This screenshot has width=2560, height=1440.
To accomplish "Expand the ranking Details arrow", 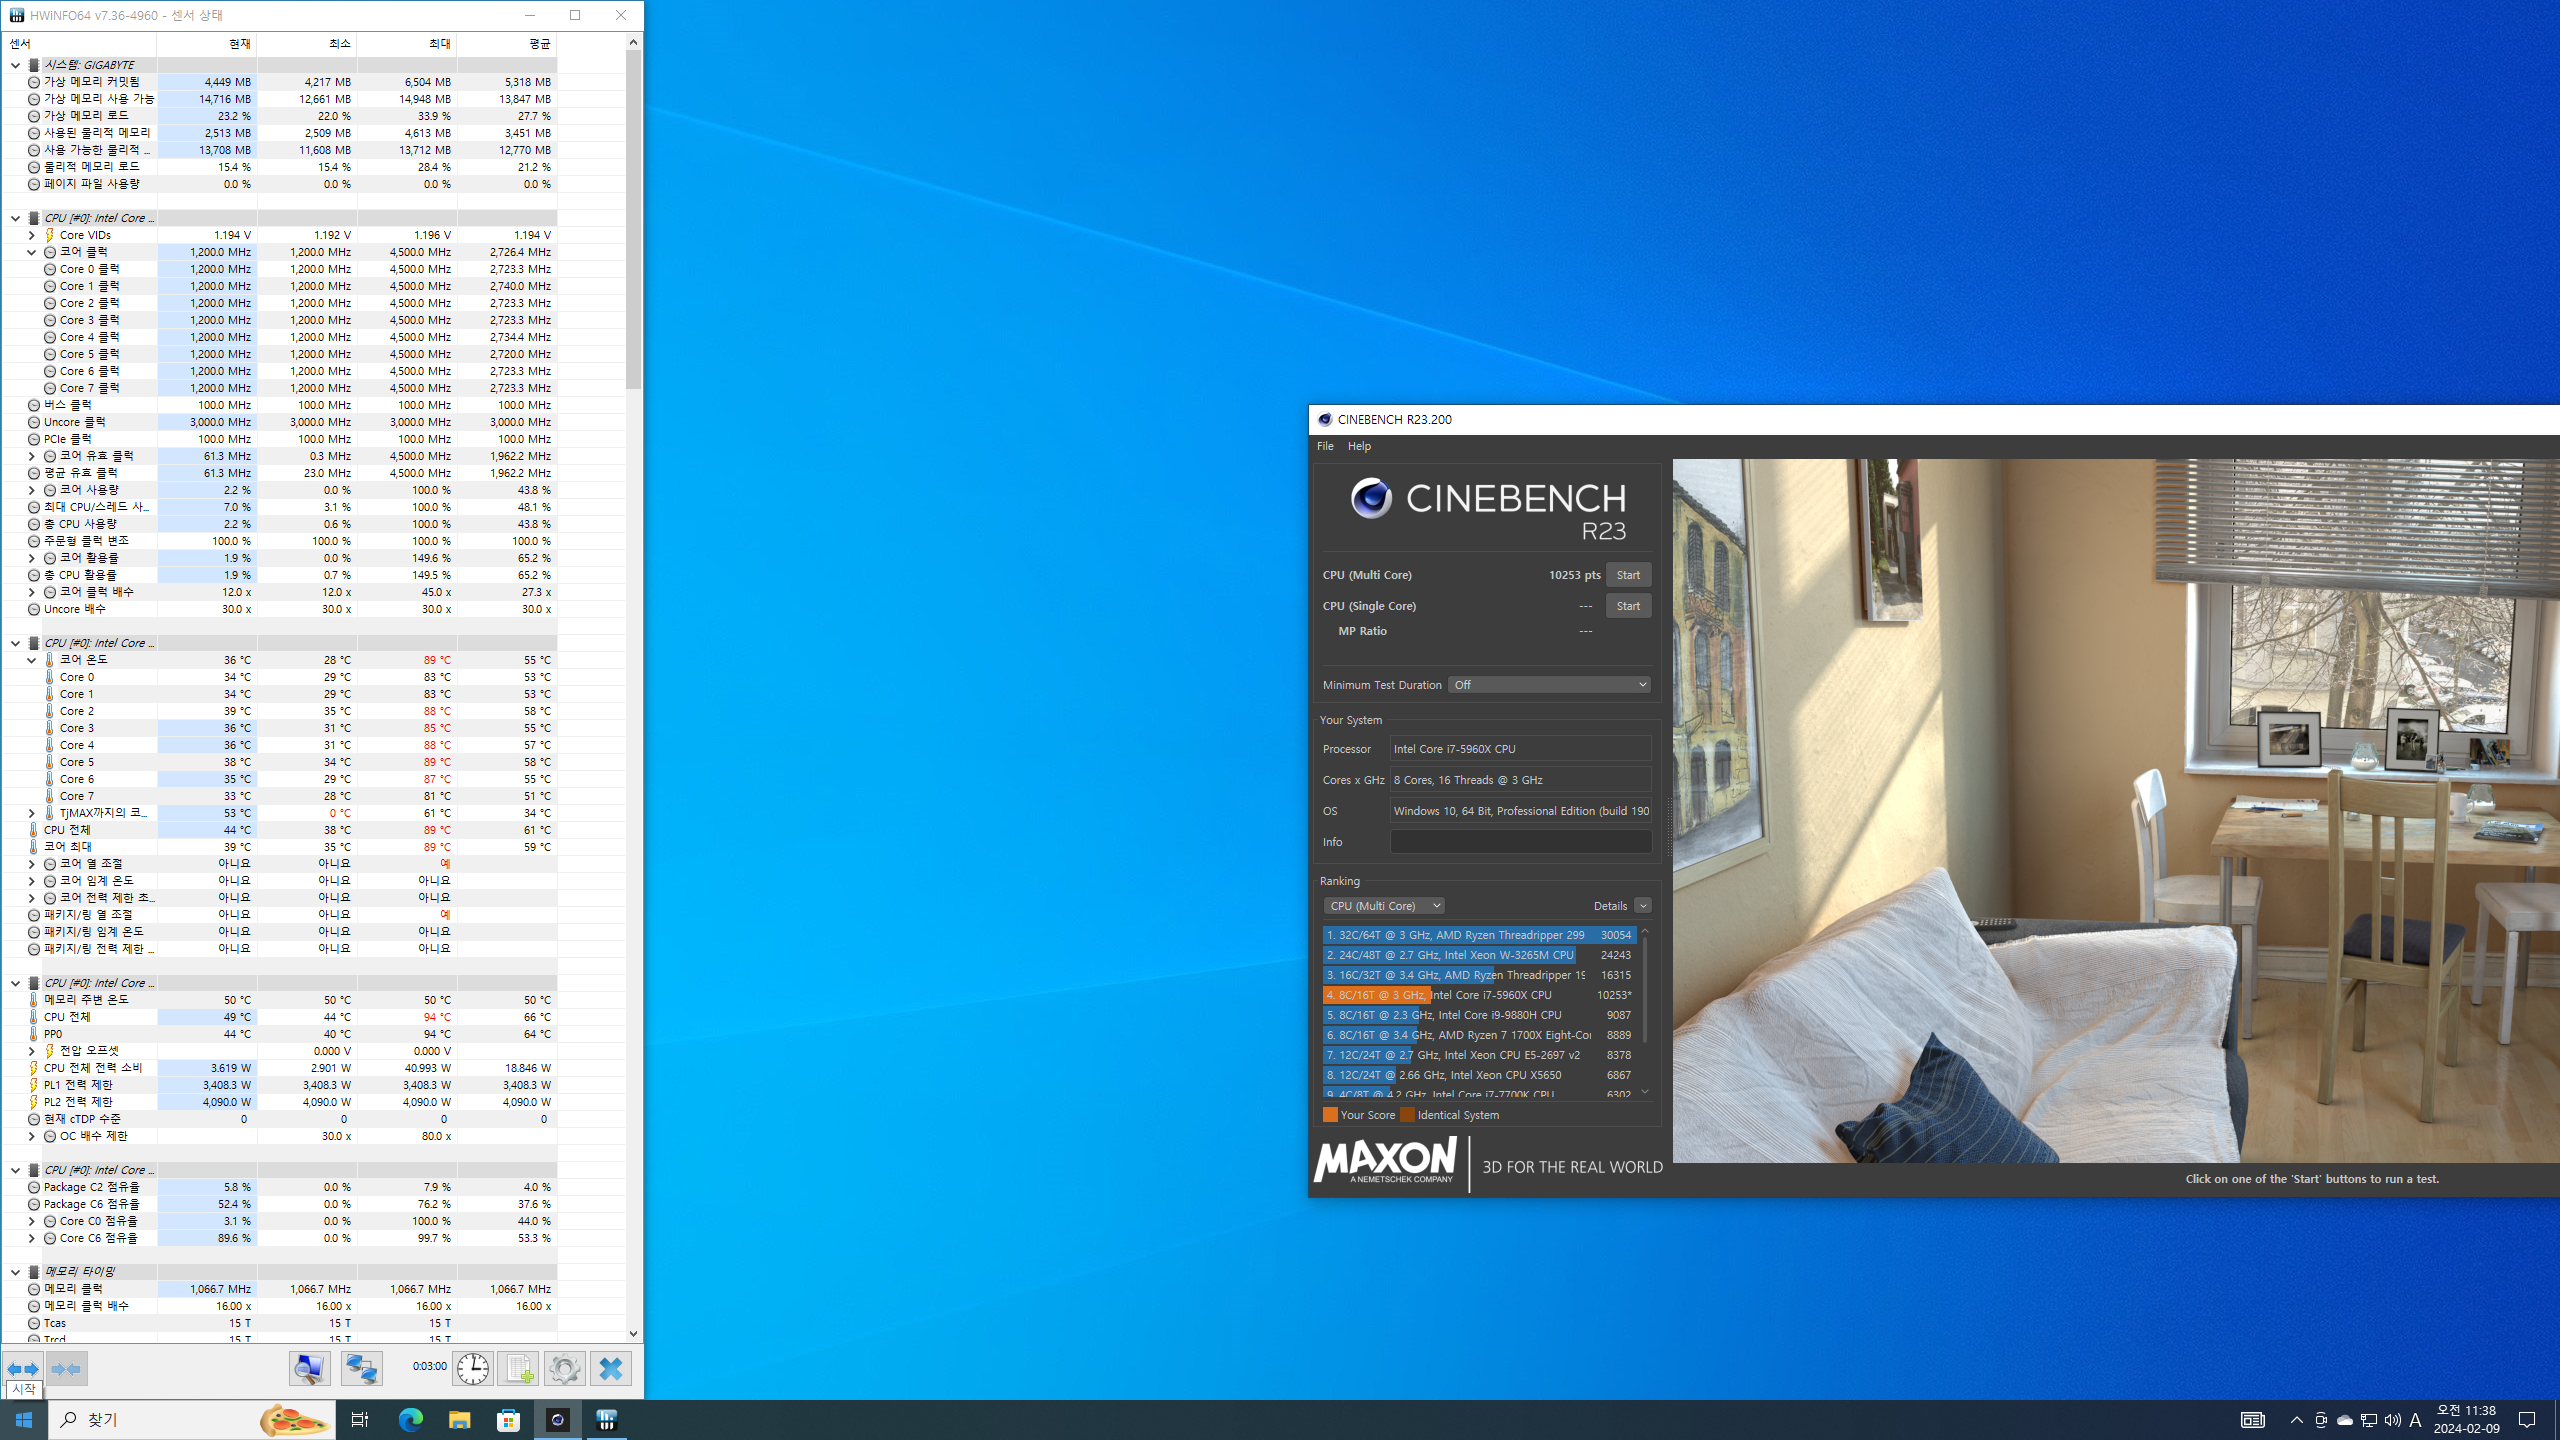I will [1642, 906].
